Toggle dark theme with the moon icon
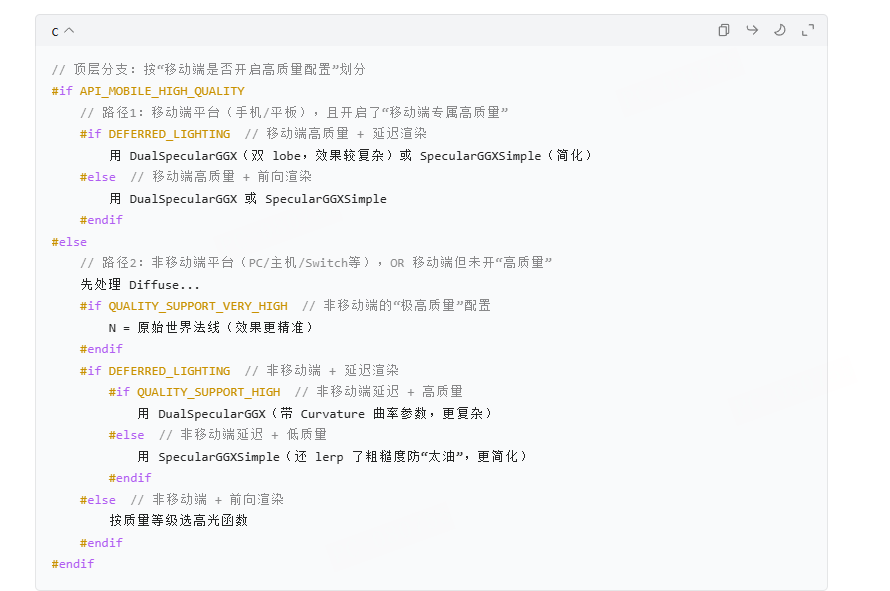The image size is (890, 591). [x=780, y=30]
